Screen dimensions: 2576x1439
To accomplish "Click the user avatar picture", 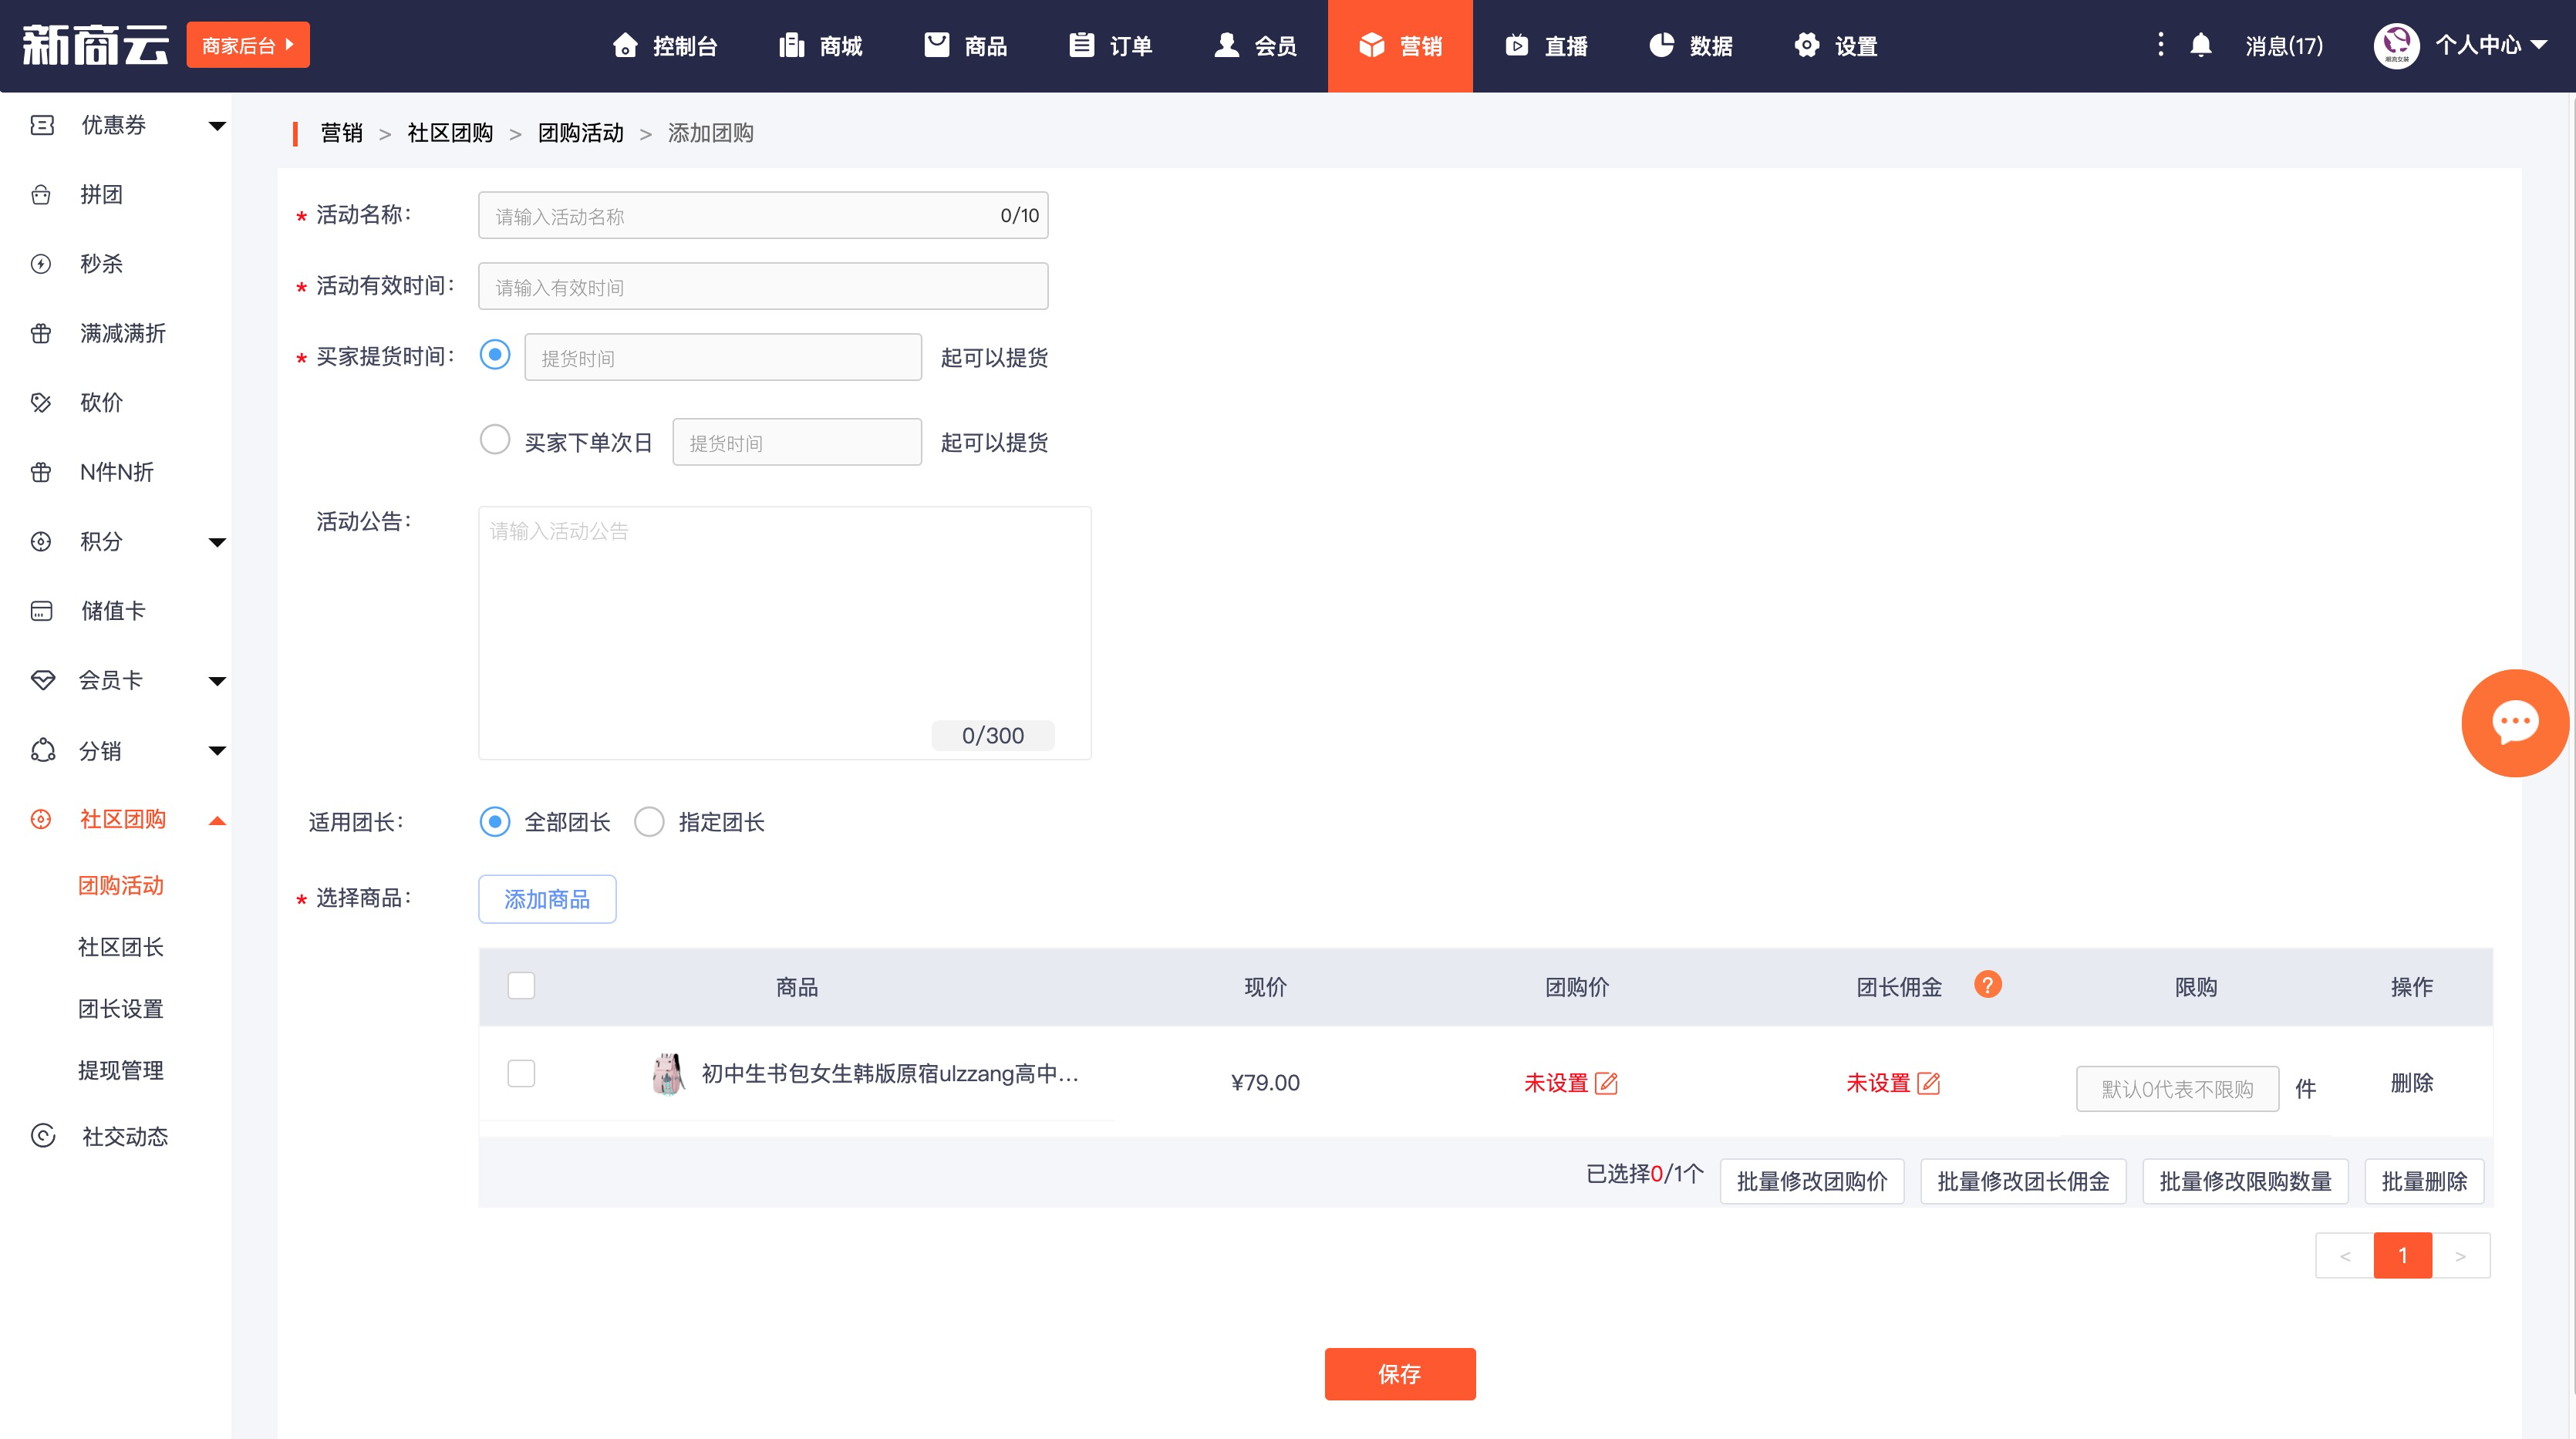I will (2396, 45).
